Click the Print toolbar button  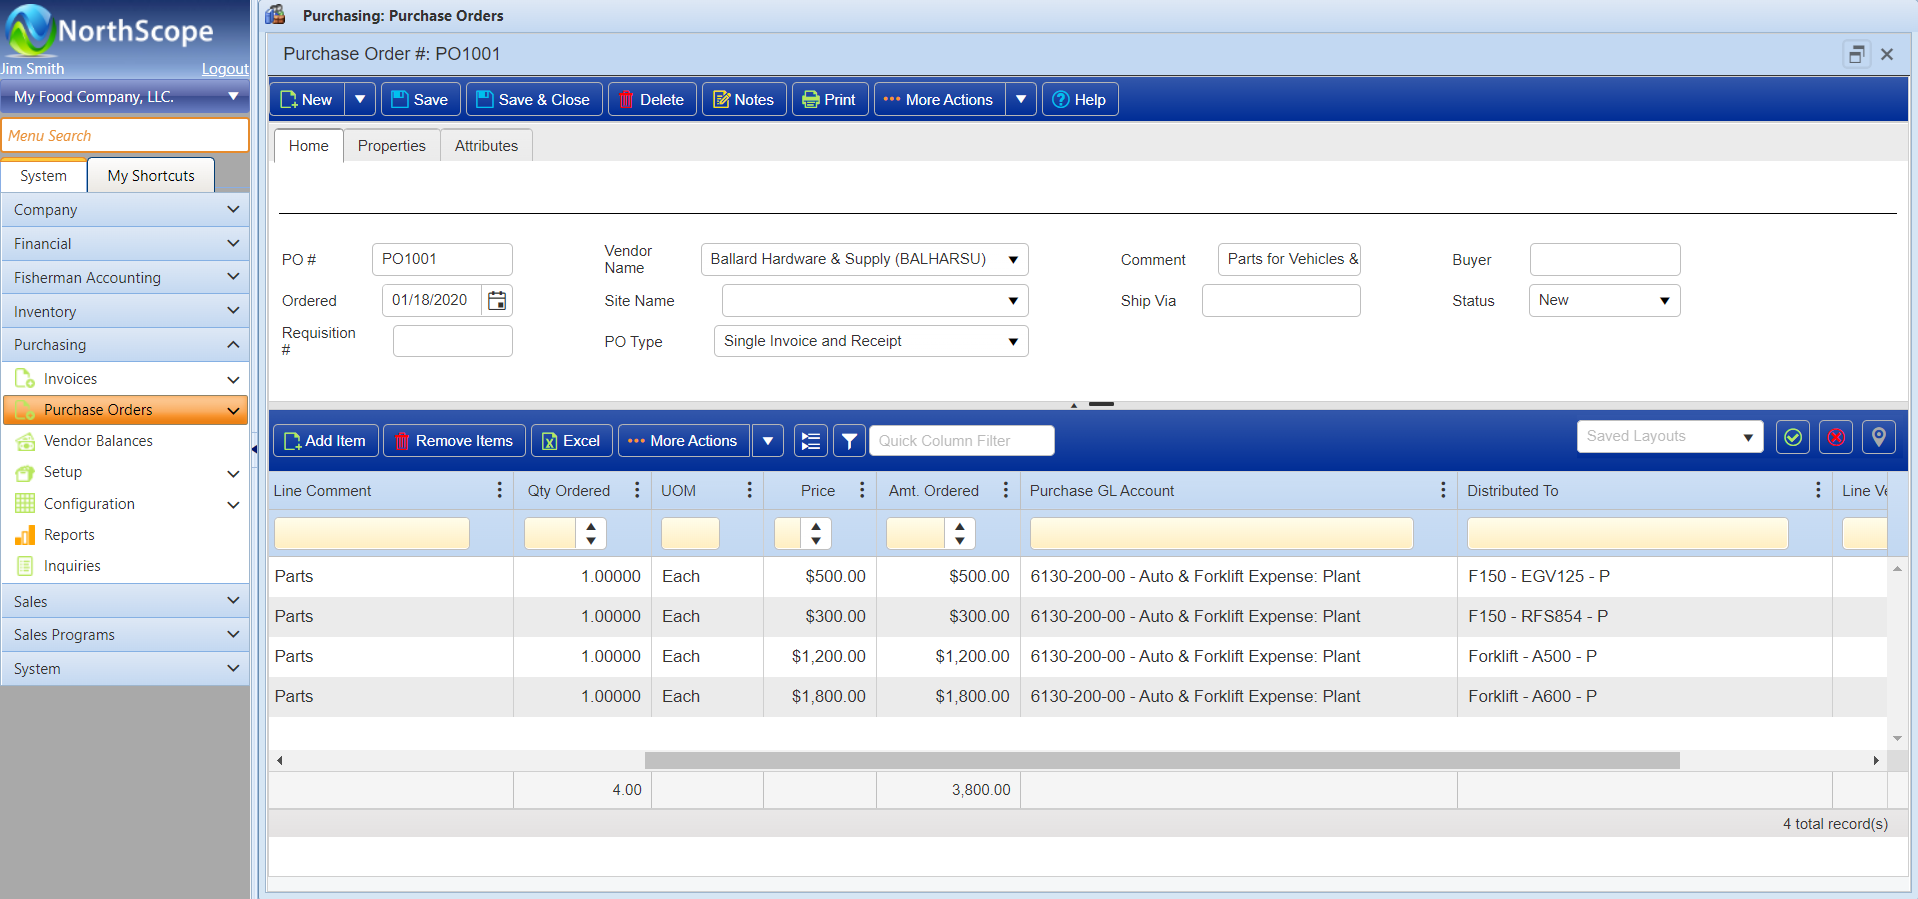pyautogui.click(x=829, y=100)
